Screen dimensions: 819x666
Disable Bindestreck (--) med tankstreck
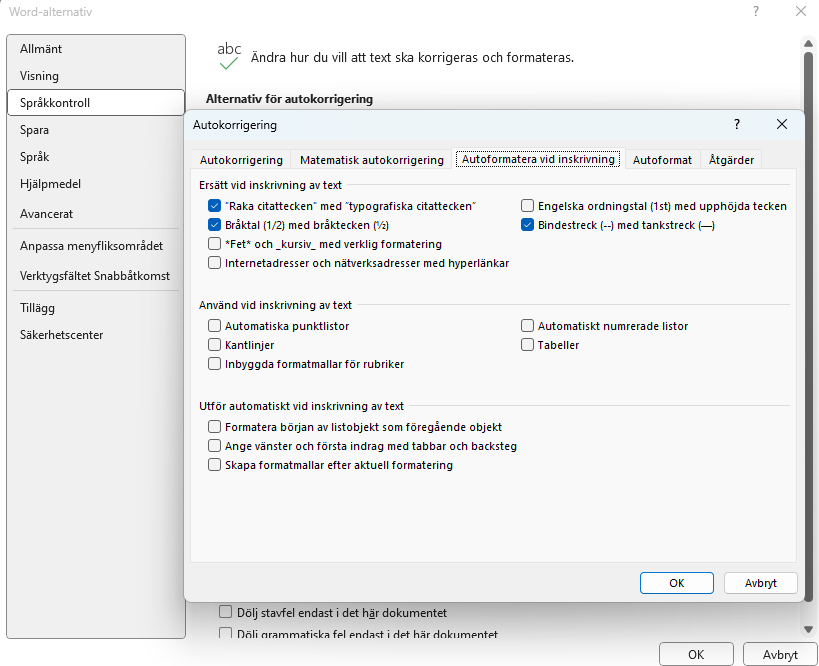click(x=528, y=225)
